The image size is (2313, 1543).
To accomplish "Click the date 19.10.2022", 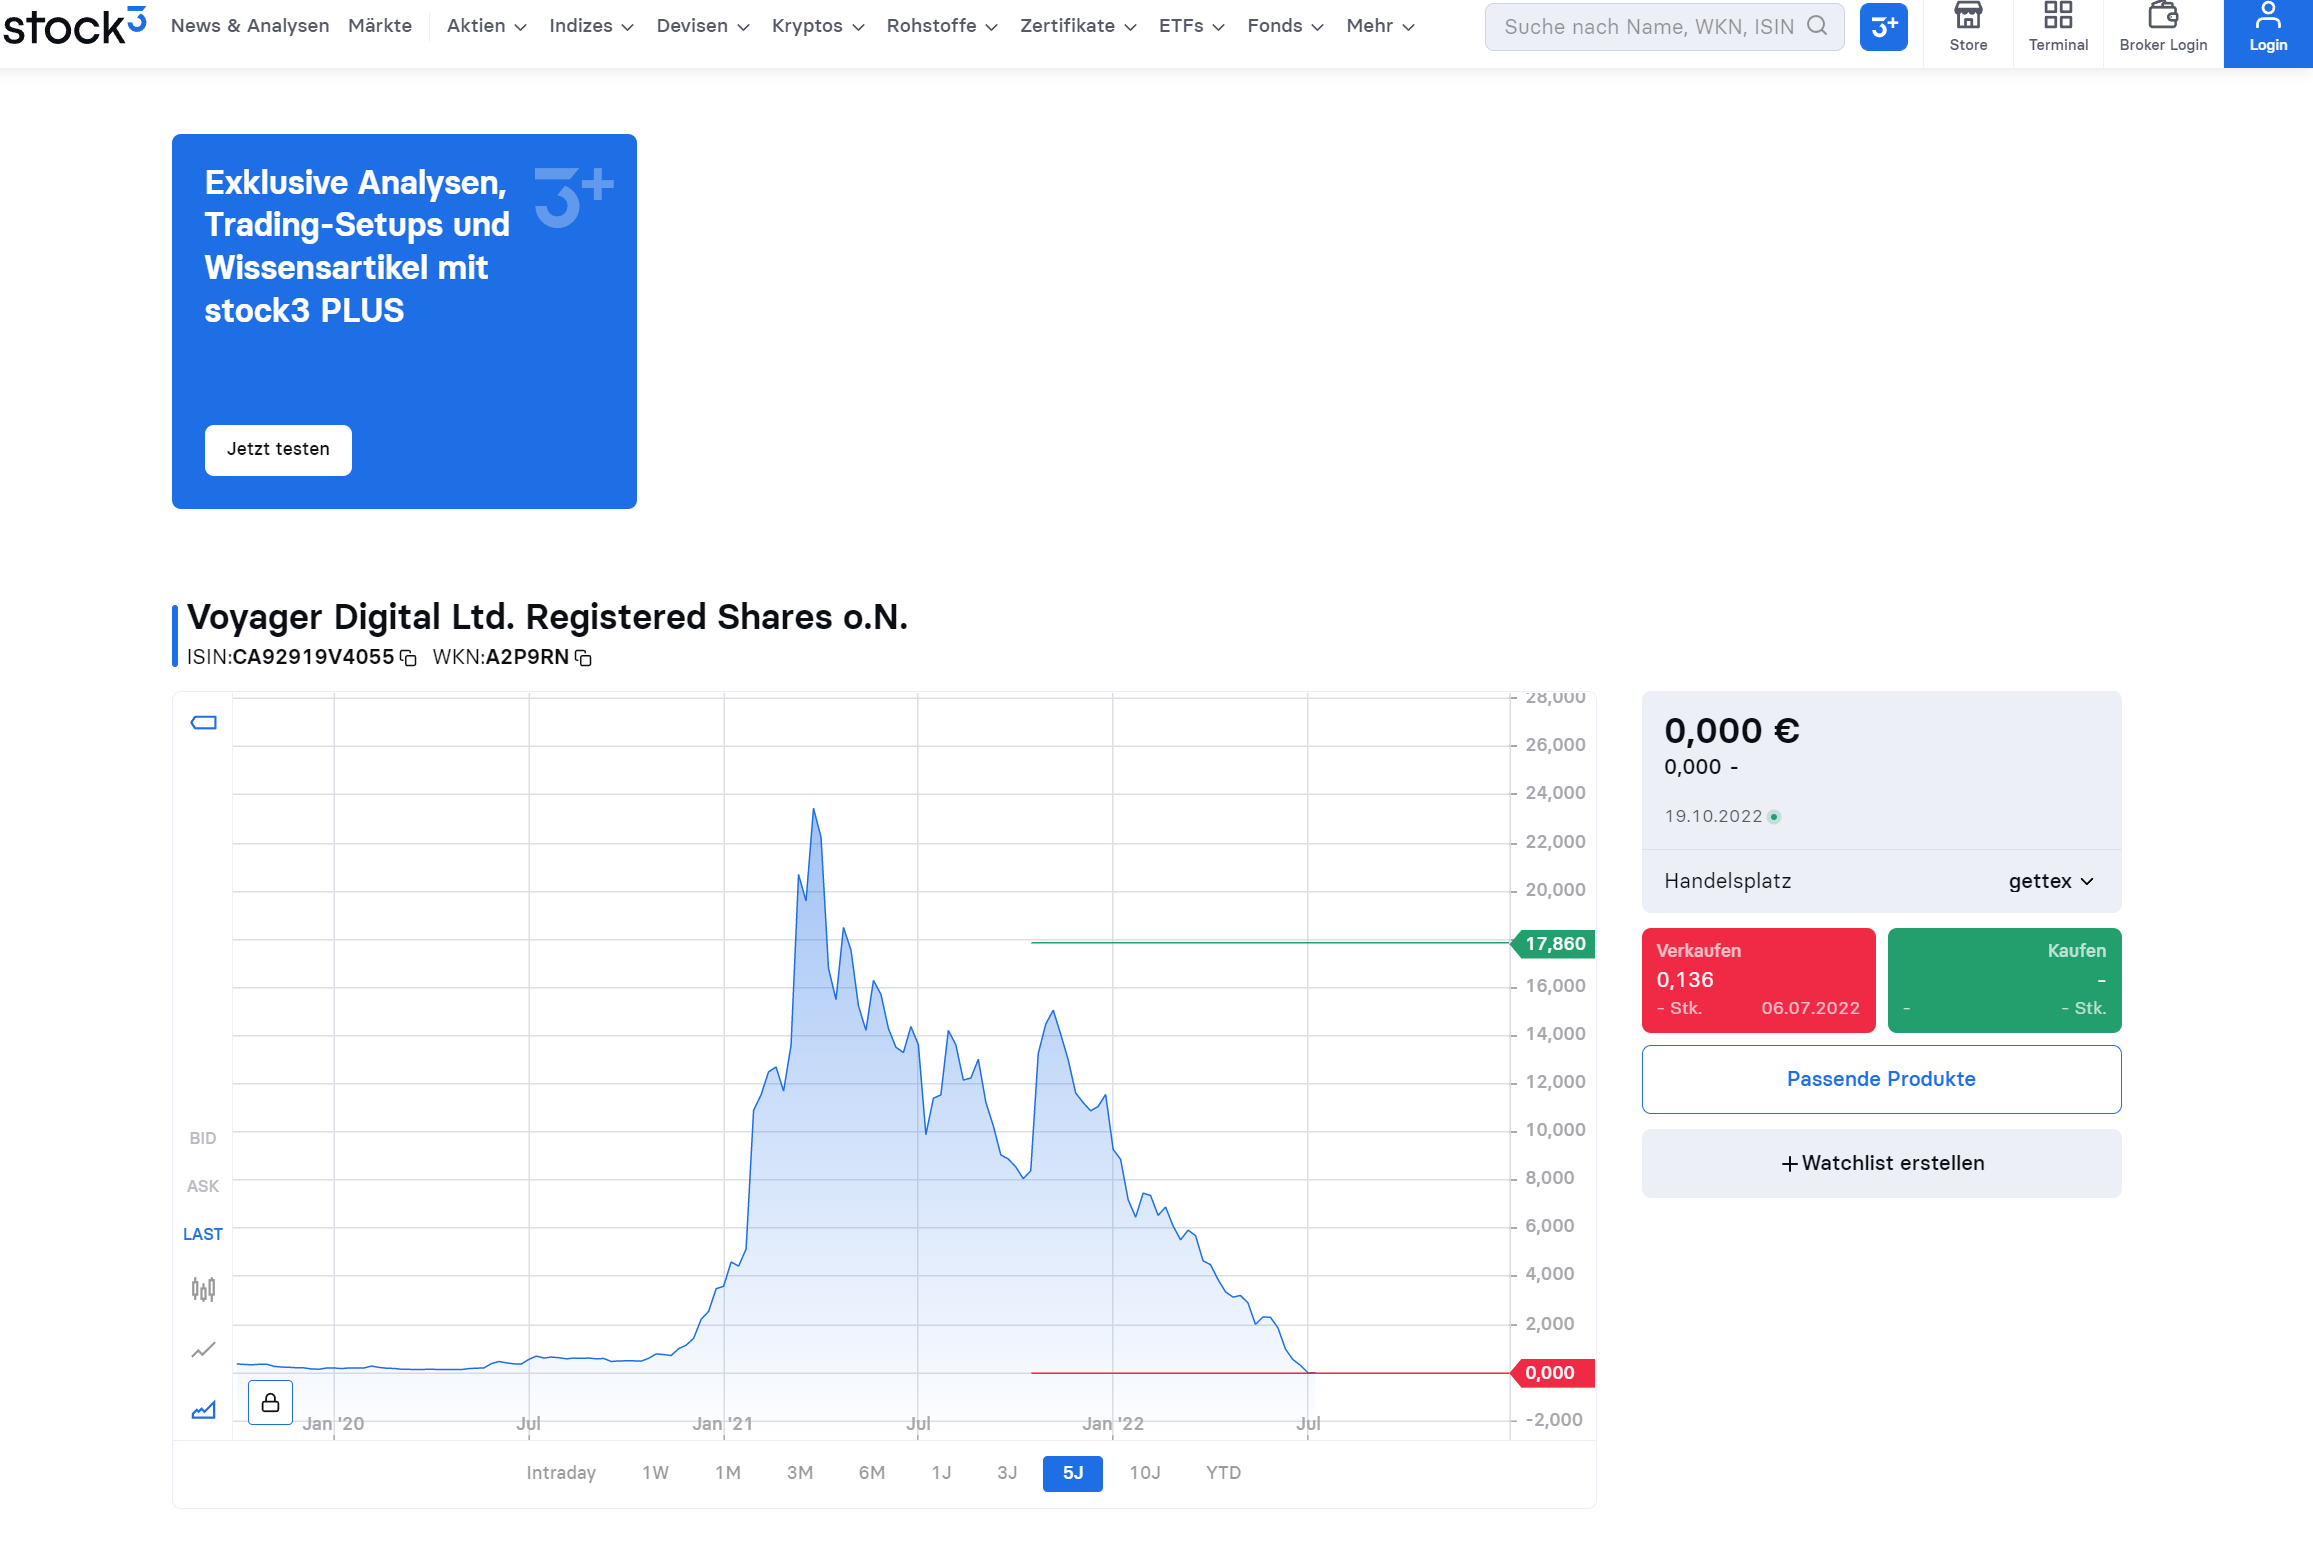I will coord(1713,817).
